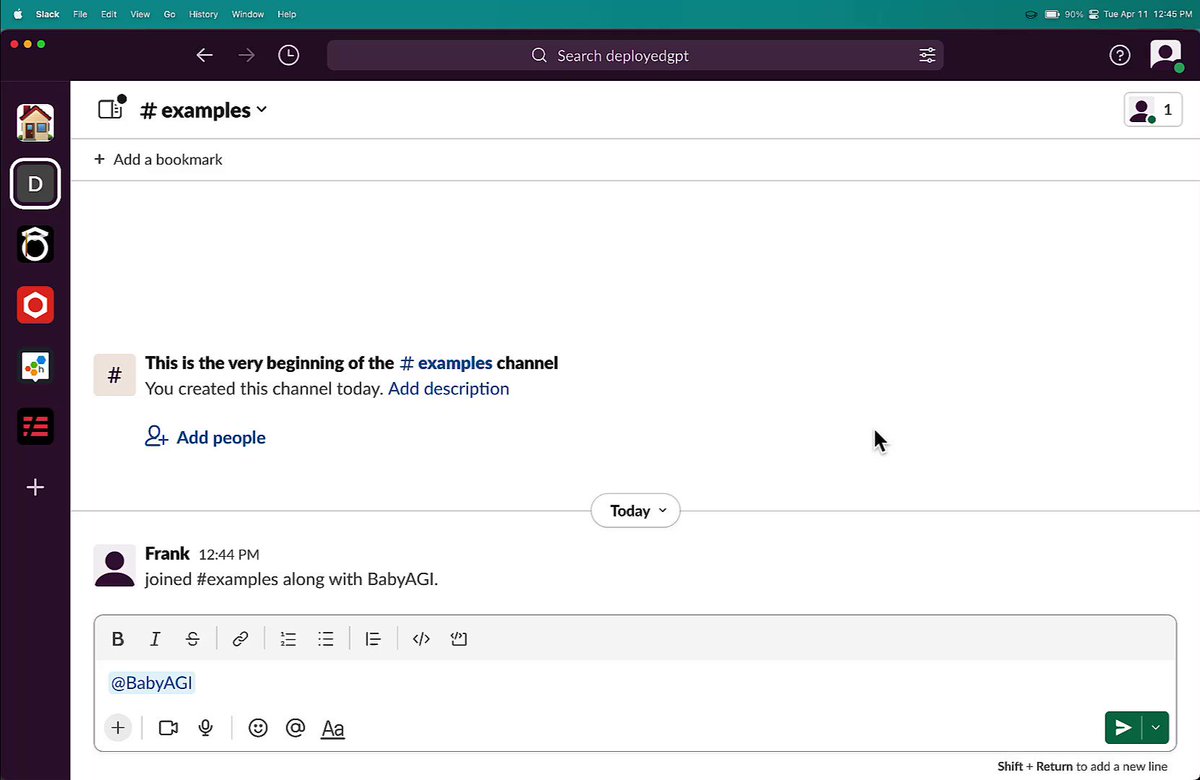Image resolution: width=1200 pixels, height=780 pixels.
Task: Apply blockquote formatting
Action: point(373,639)
